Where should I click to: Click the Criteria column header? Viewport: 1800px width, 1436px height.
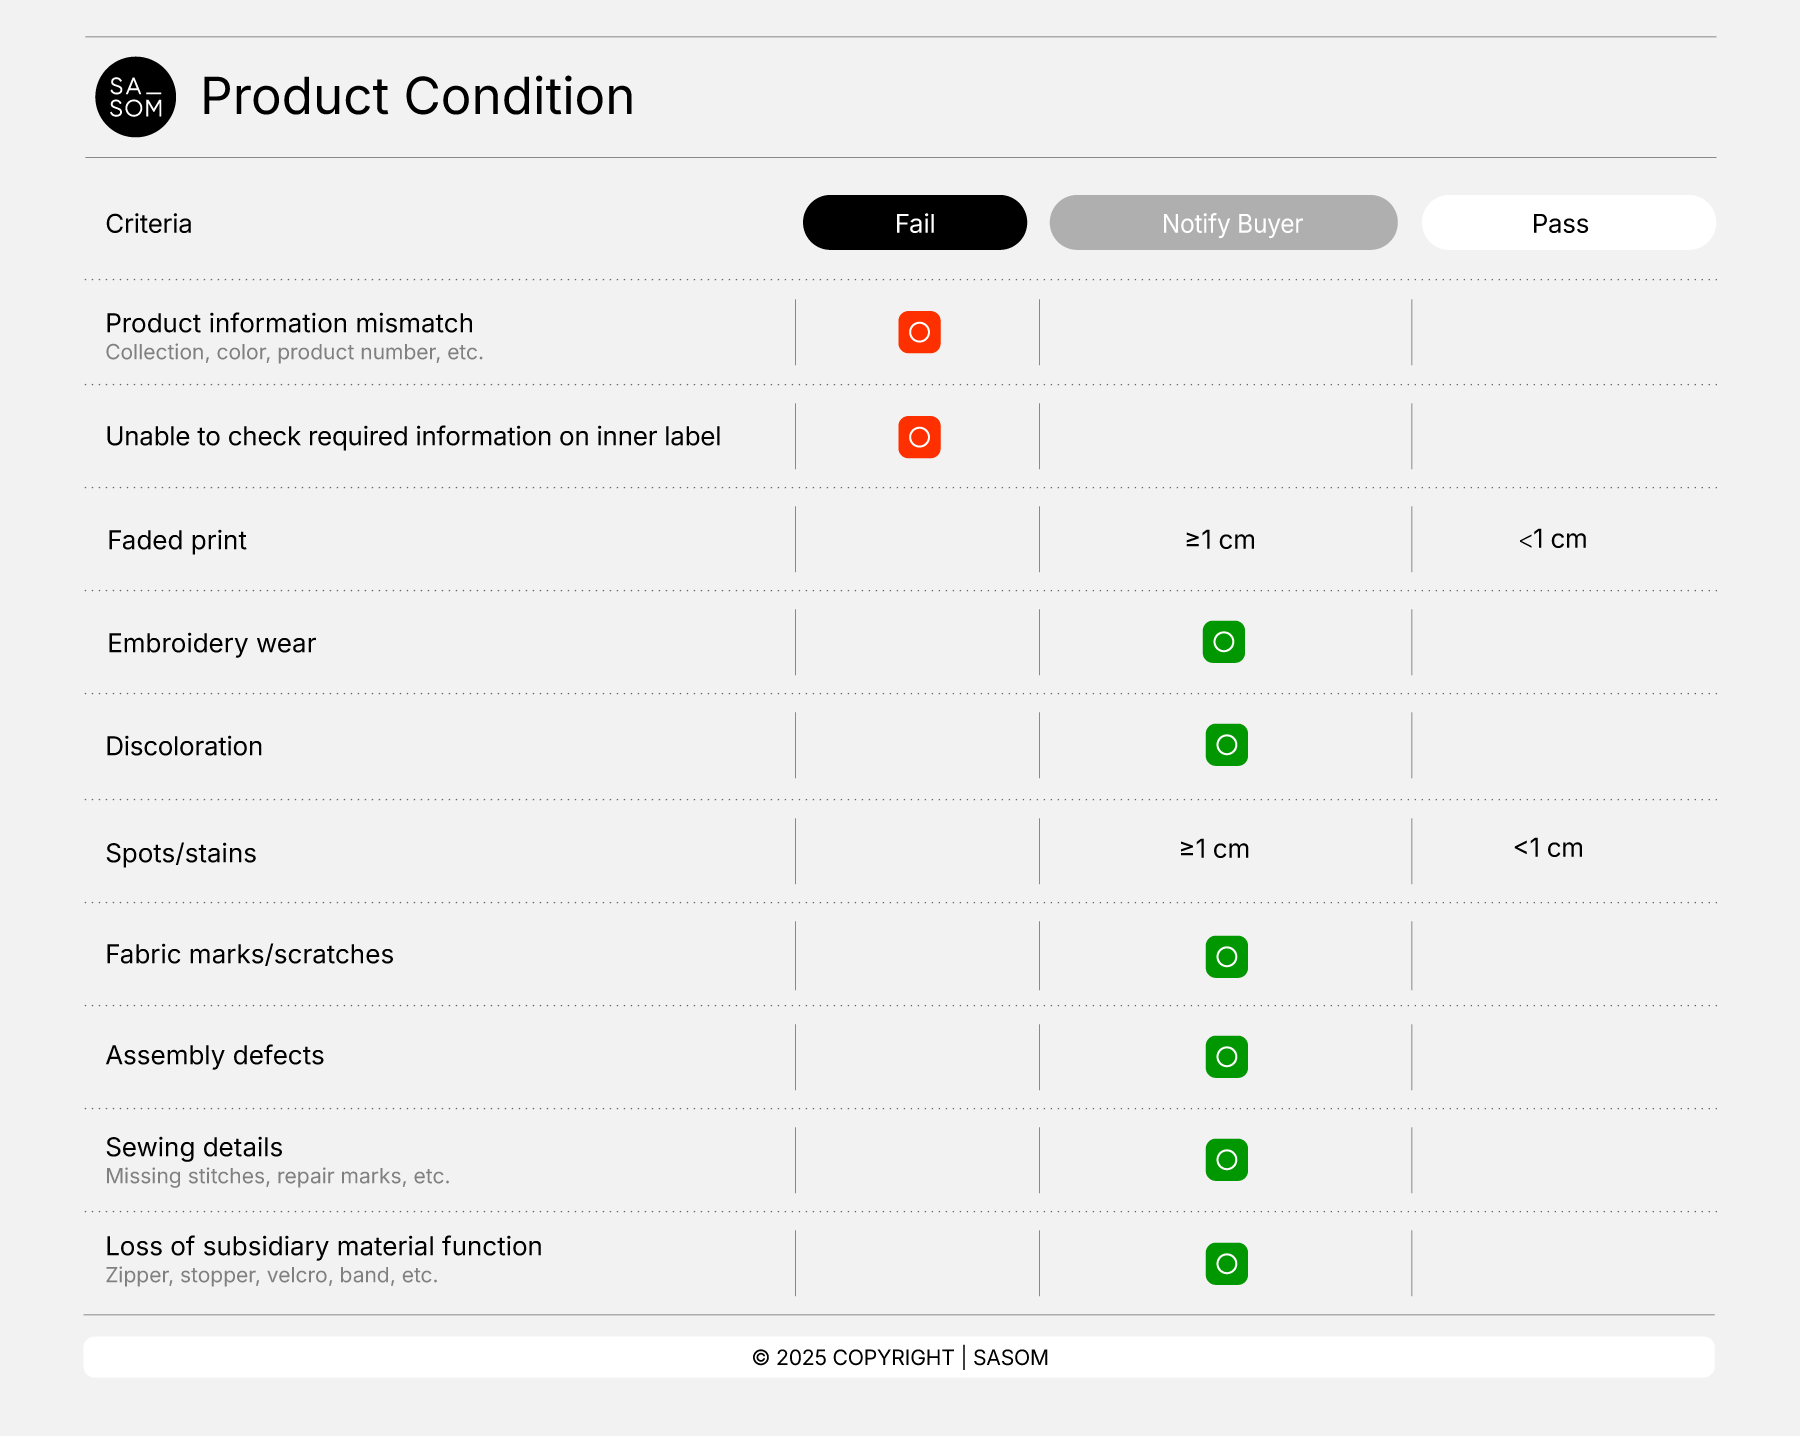(149, 224)
